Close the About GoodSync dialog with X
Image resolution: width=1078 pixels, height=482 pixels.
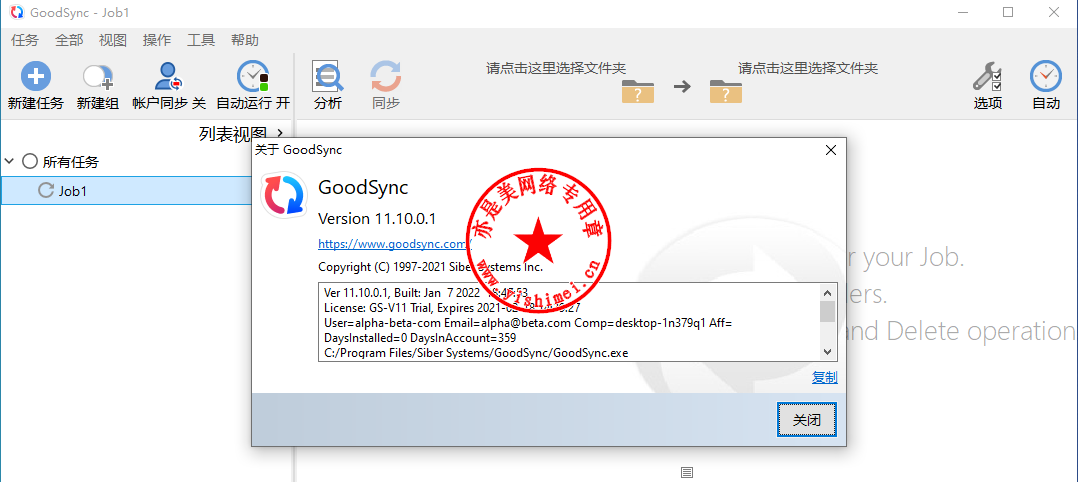[x=830, y=150]
